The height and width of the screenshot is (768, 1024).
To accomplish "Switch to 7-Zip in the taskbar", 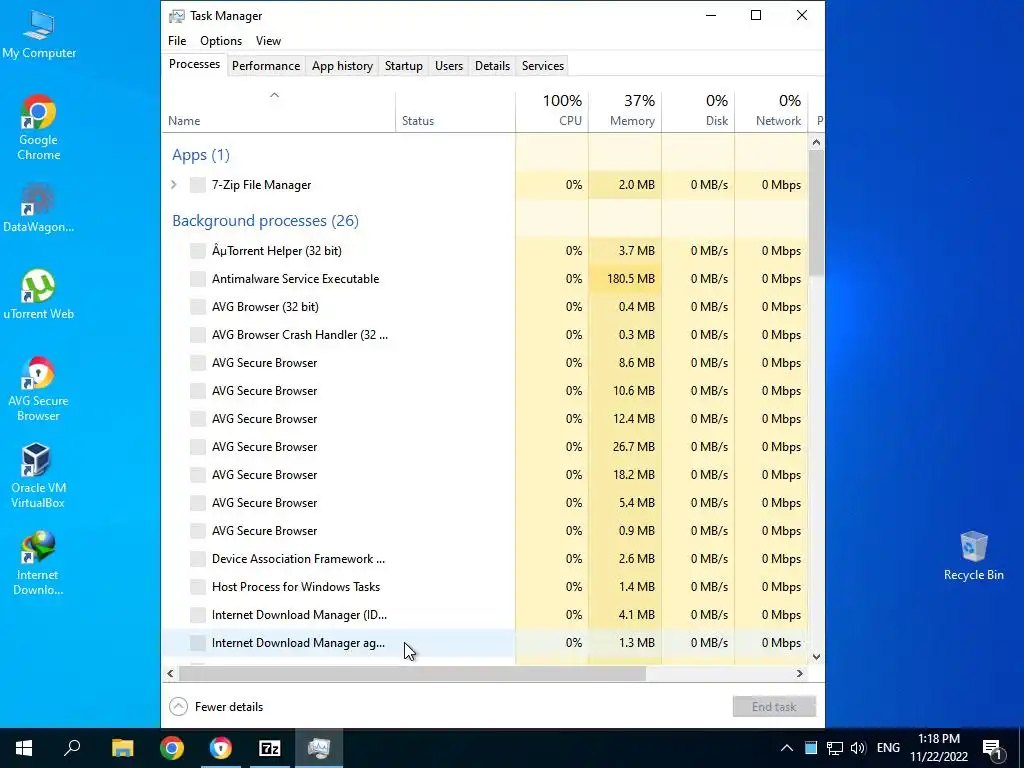I will coord(270,748).
